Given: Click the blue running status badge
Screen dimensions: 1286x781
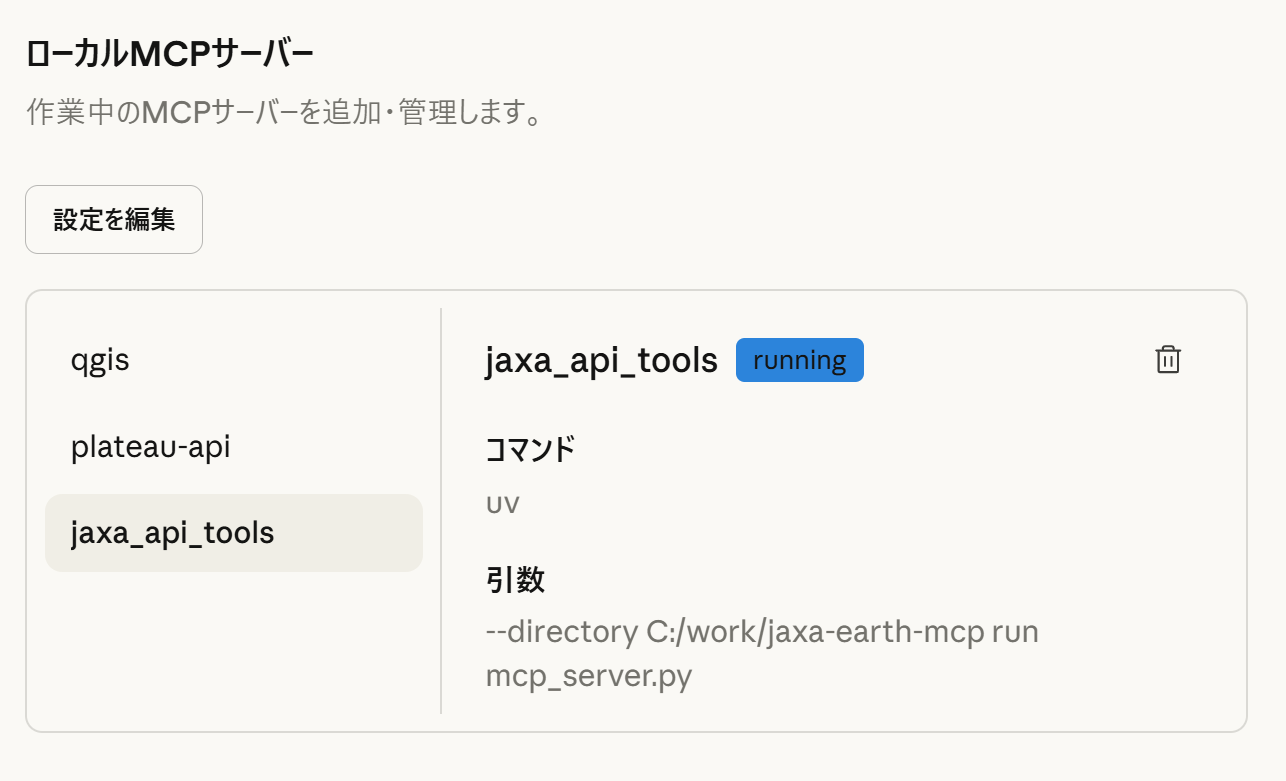Looking at the screenshot, I should coord(799,360).
